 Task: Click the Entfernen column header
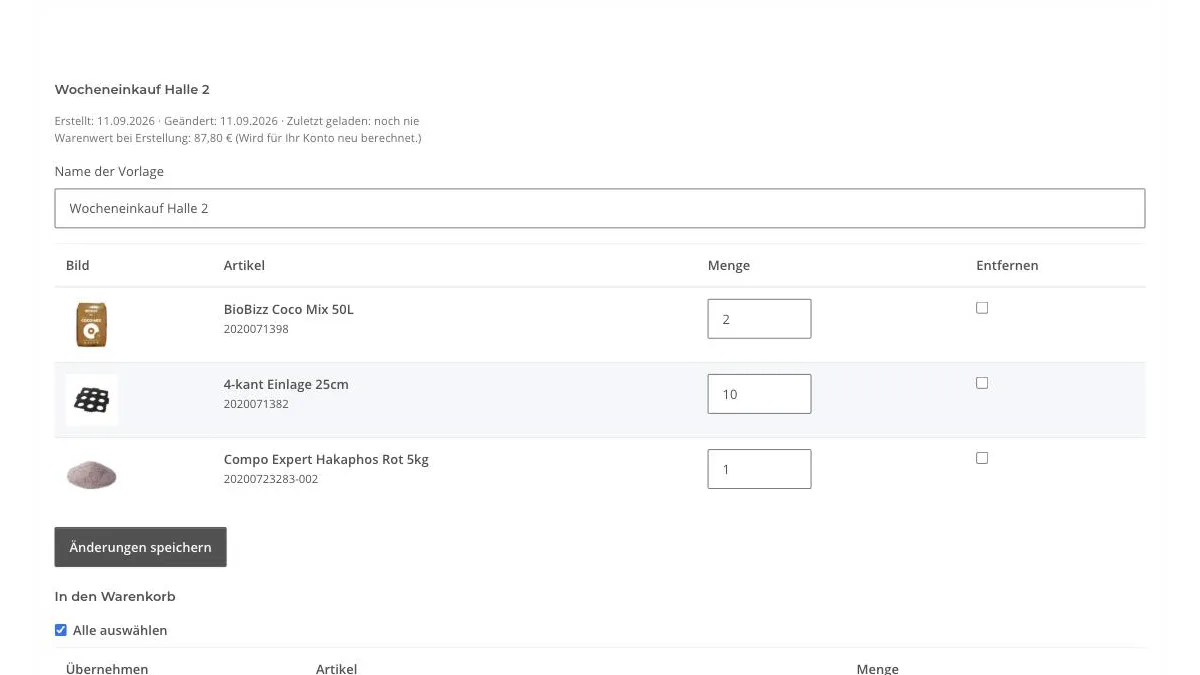tap(1007, 265)
